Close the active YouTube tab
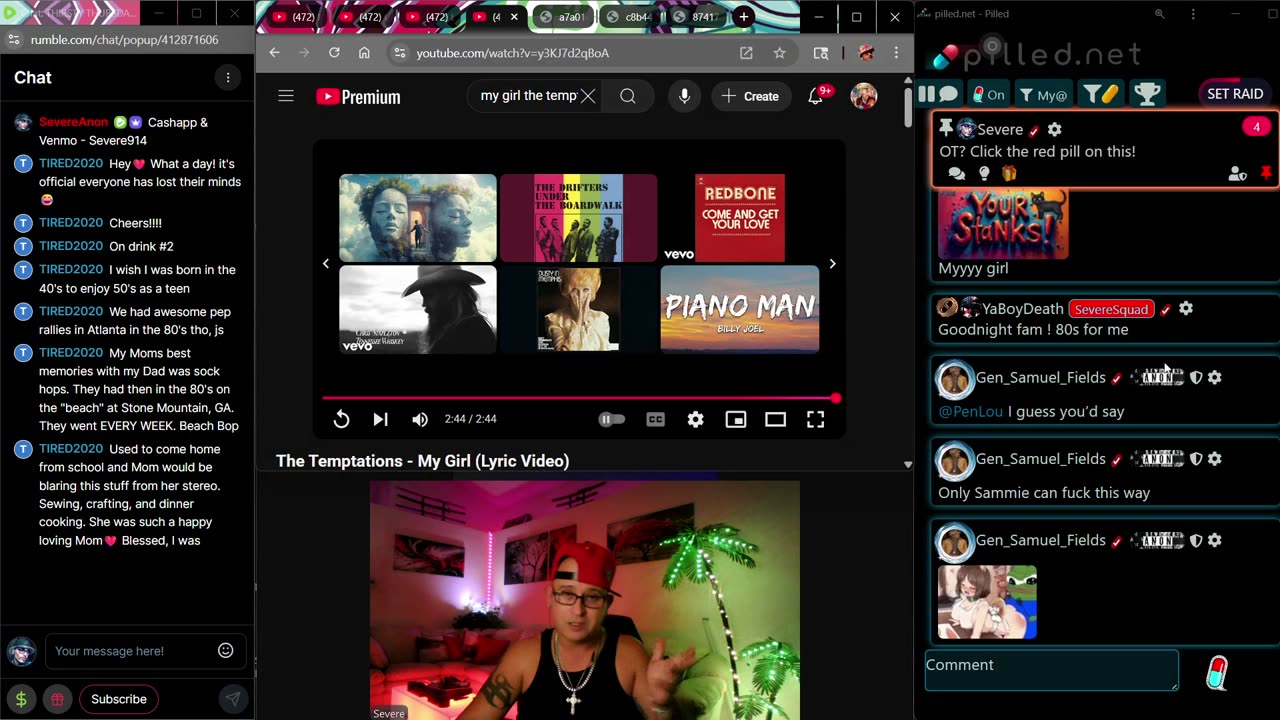 pos(515,17)
